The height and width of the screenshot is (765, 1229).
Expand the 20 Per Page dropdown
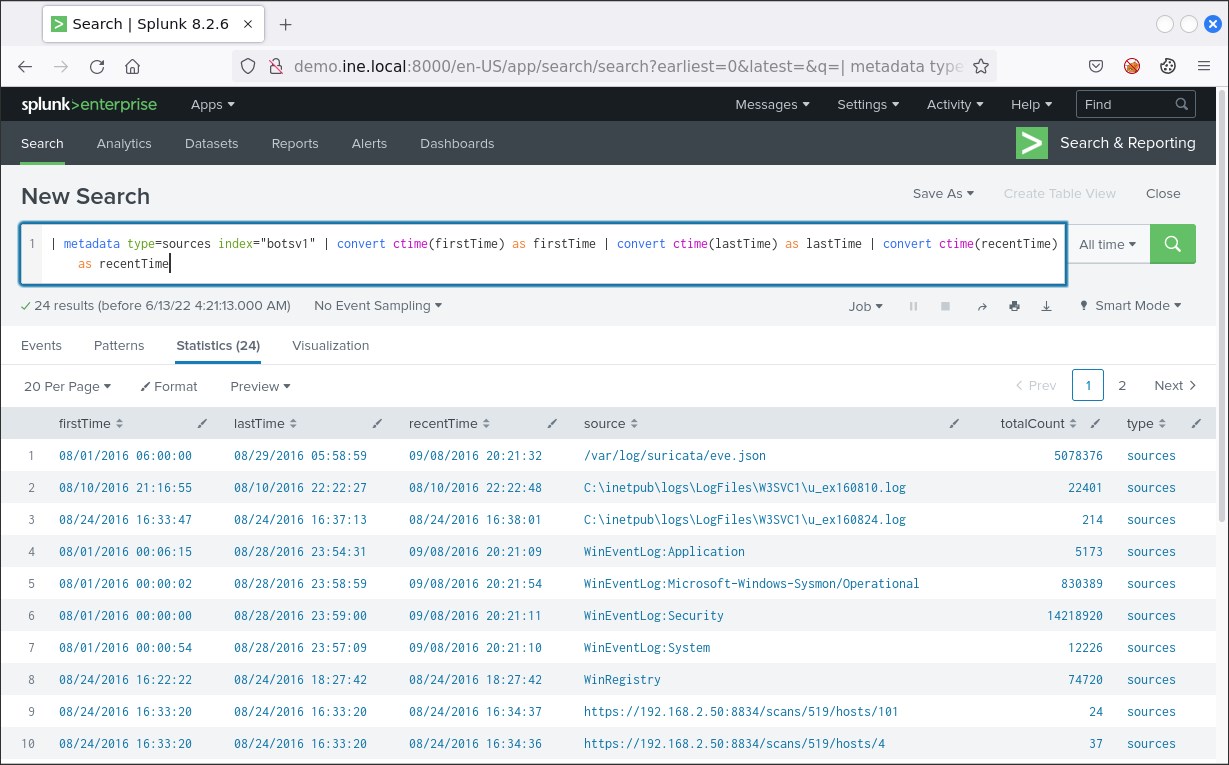pyautogui.click(x=67, y=386)
